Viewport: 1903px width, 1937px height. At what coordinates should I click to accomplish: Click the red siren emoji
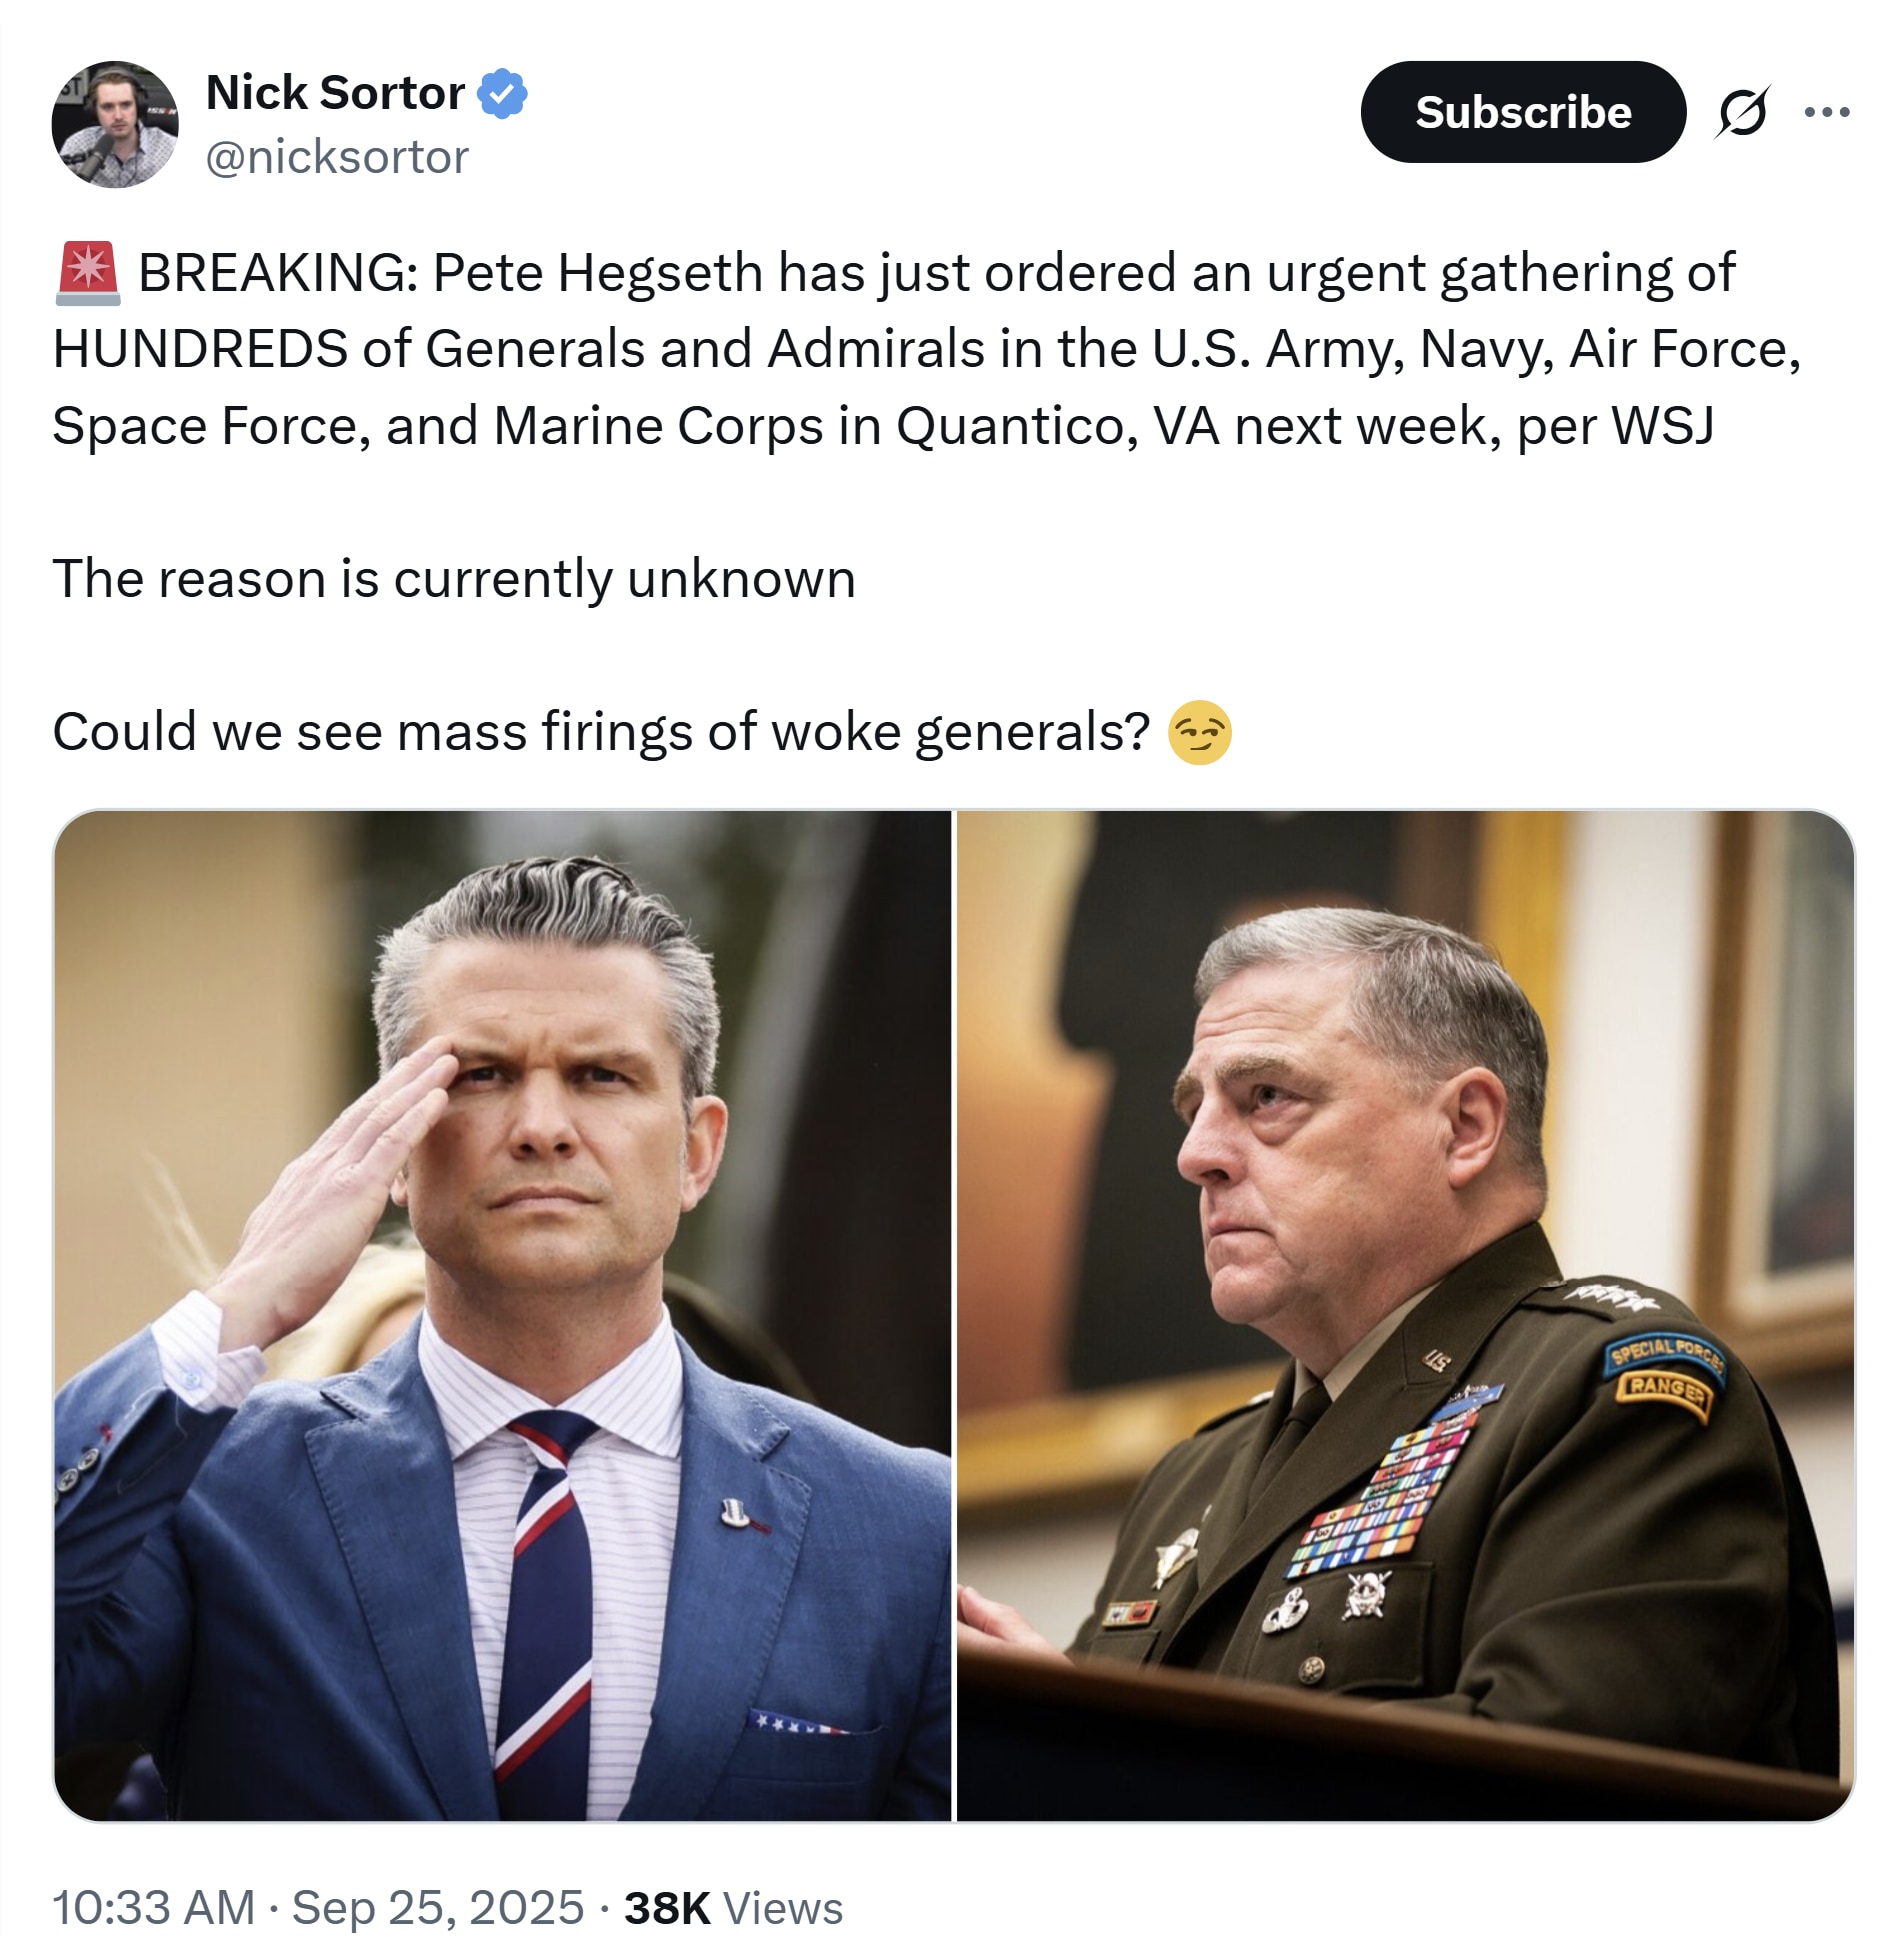click(x=88, y=272)
